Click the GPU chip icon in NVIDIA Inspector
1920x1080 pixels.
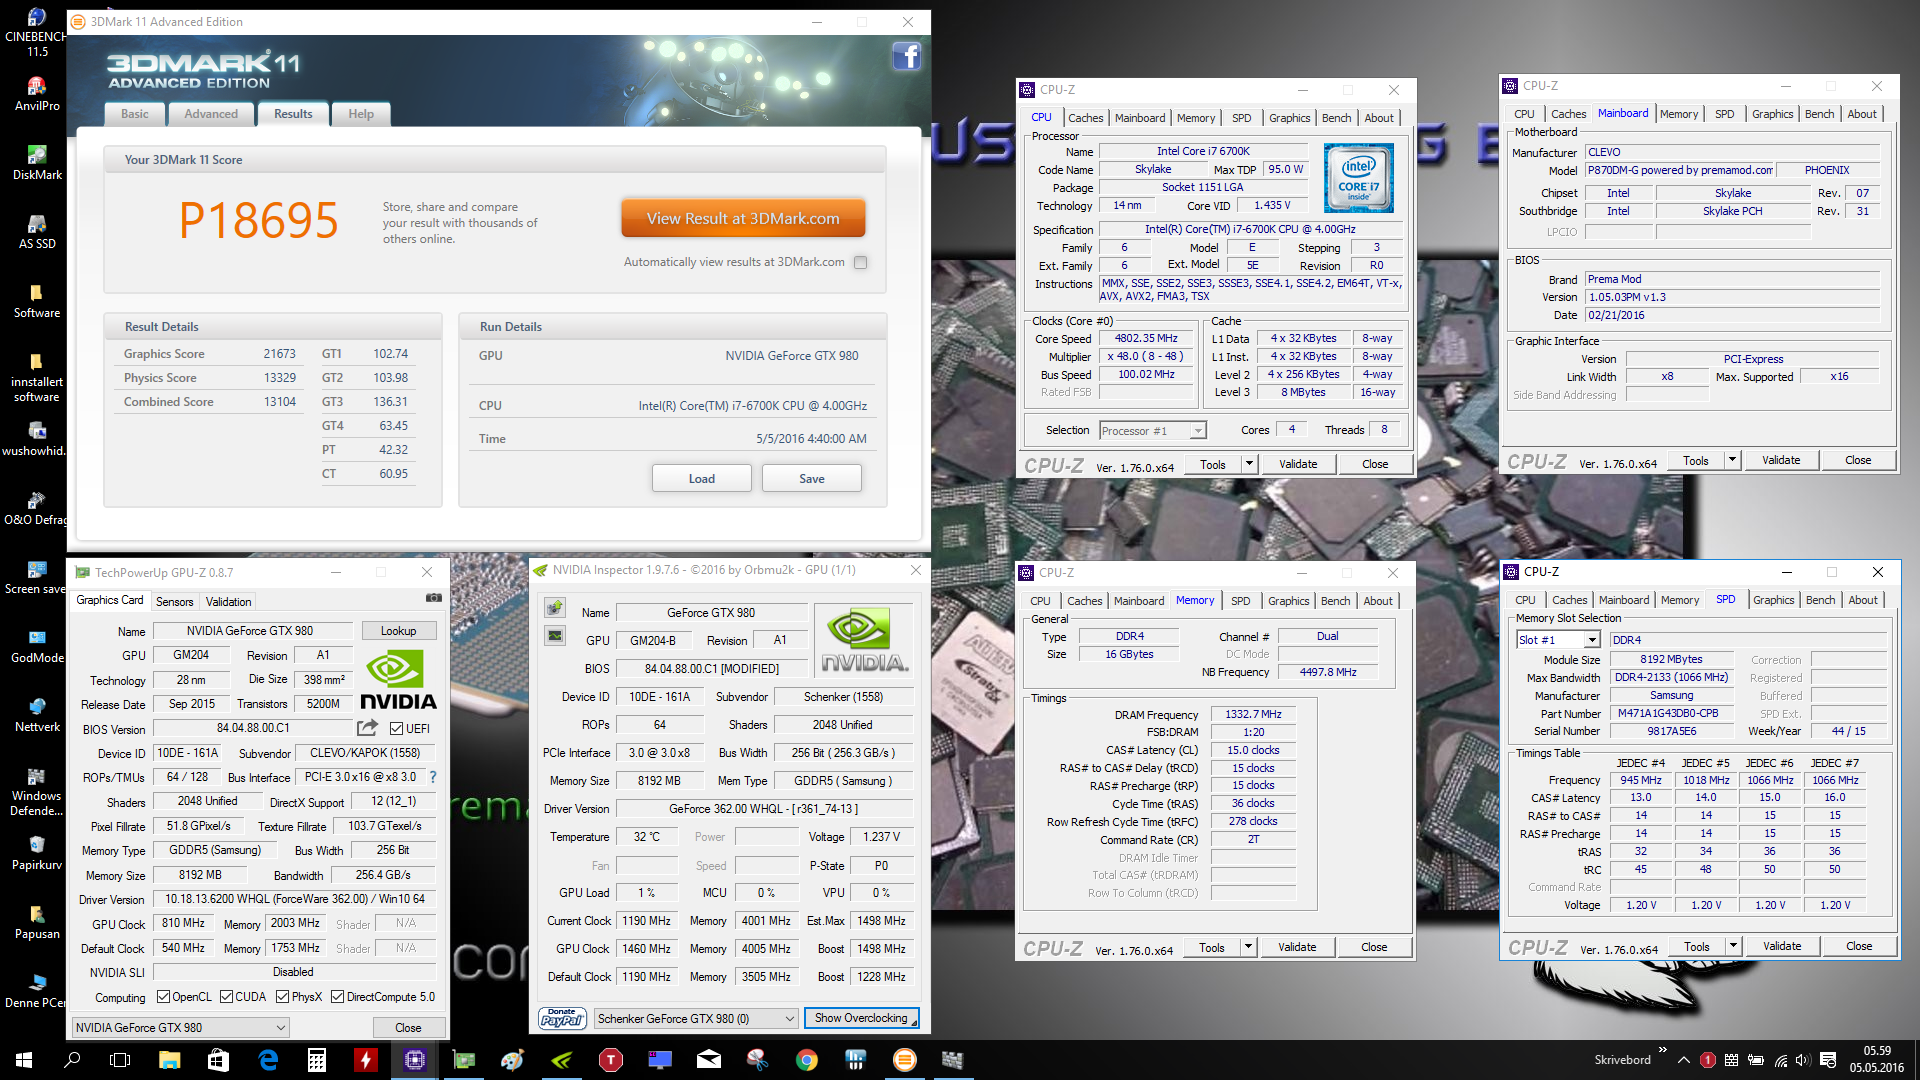pyautogui.click(x=554, y=608)
